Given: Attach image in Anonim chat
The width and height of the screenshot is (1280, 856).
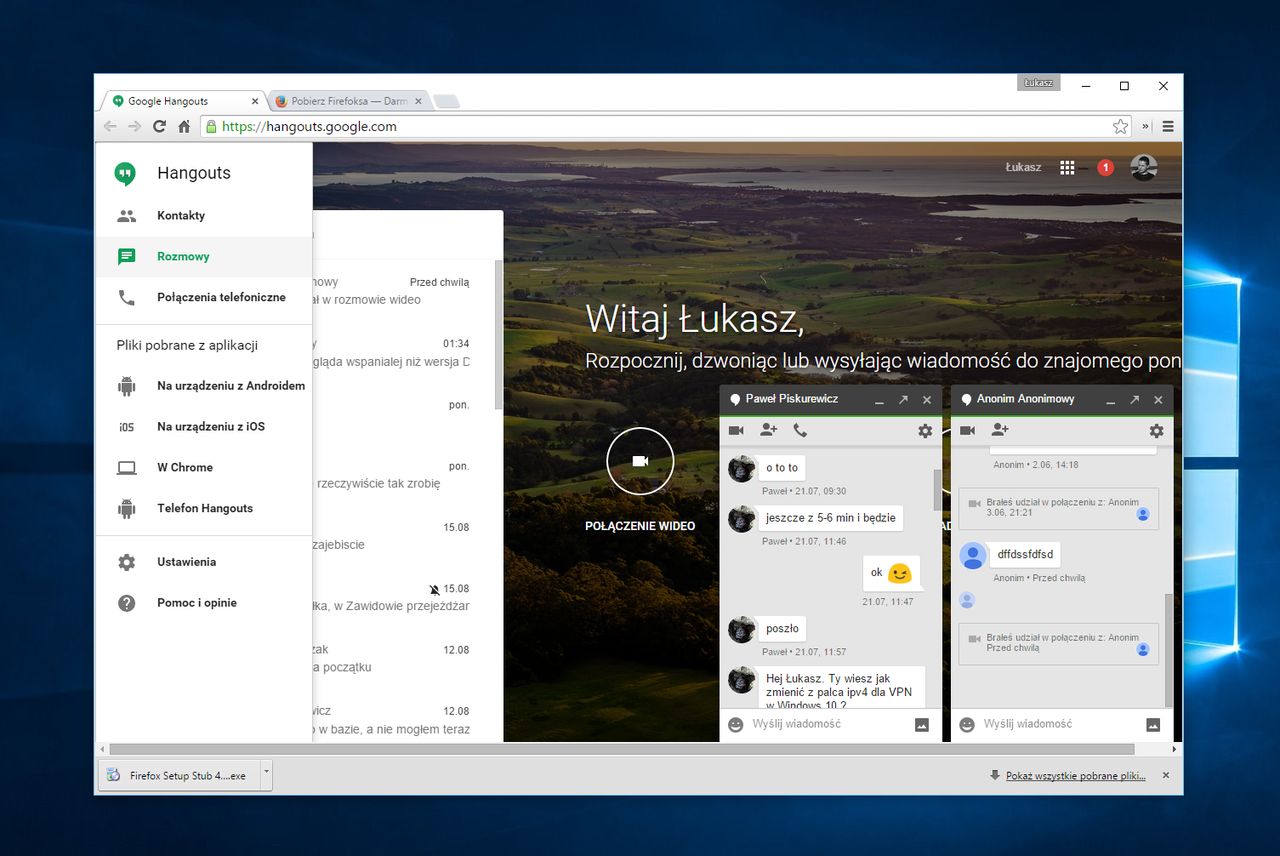Looking at the screenshot, I should click(x=1153, y=725).
